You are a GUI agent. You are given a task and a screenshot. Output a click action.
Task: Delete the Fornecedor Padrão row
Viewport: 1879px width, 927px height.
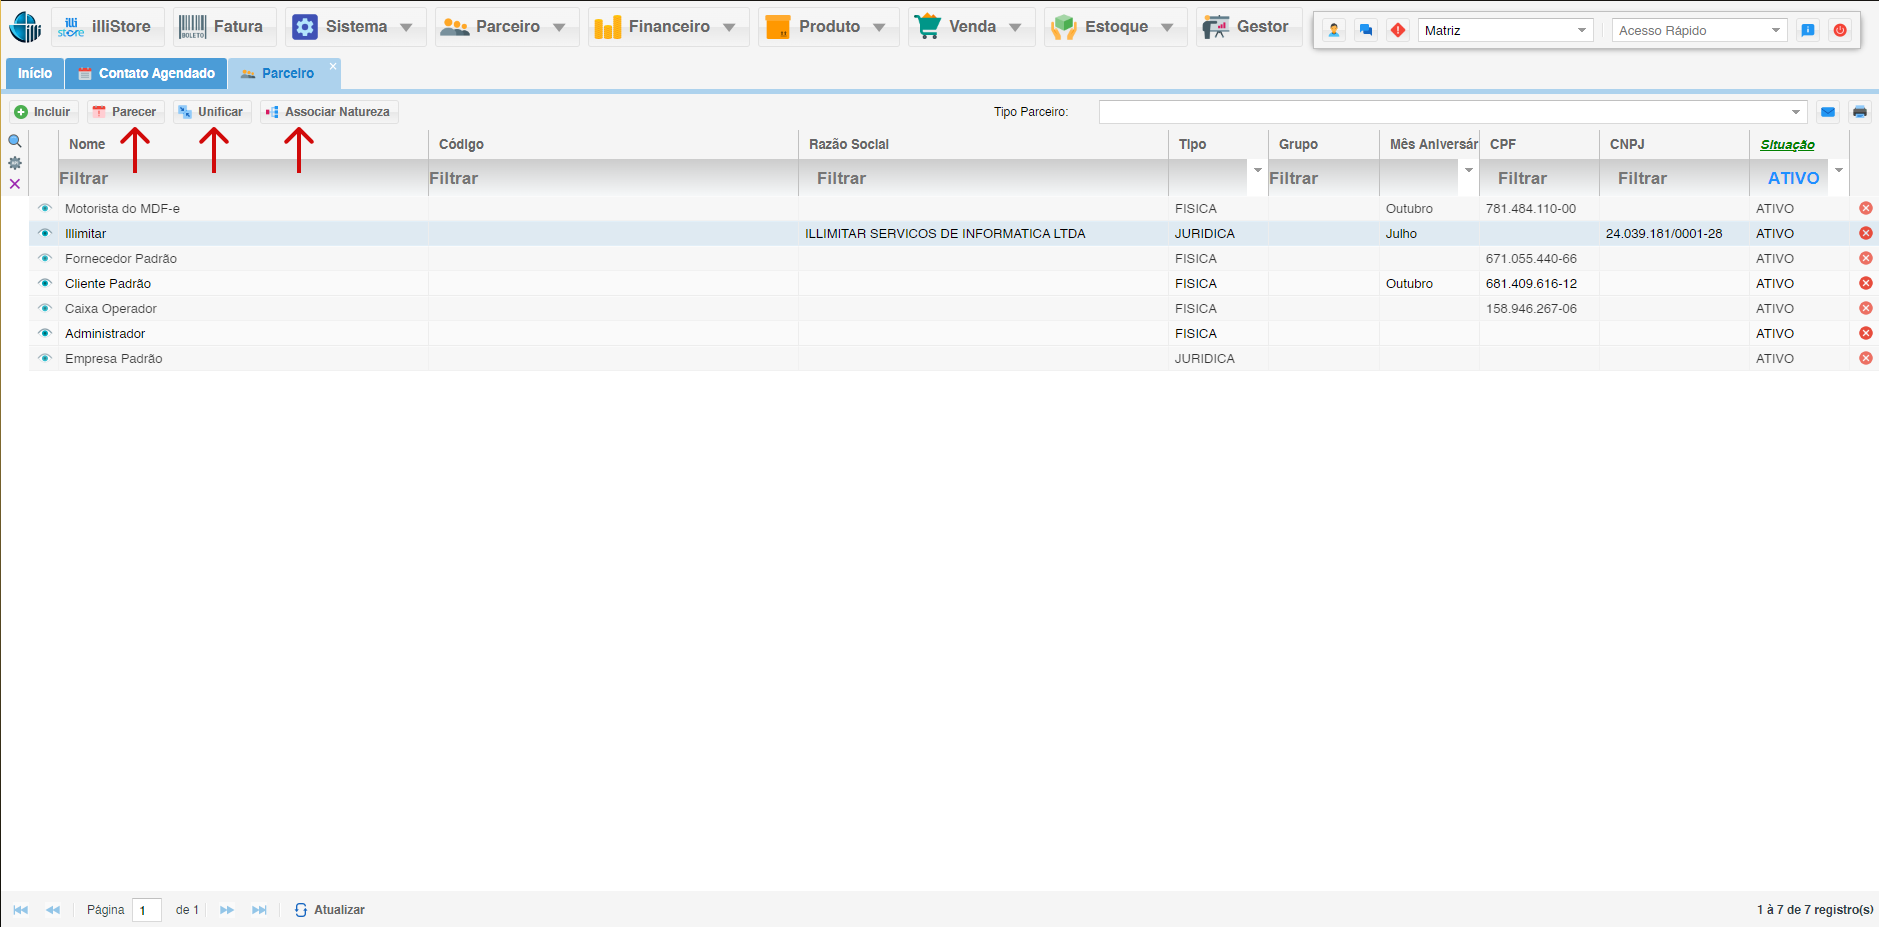(1866, 258)
